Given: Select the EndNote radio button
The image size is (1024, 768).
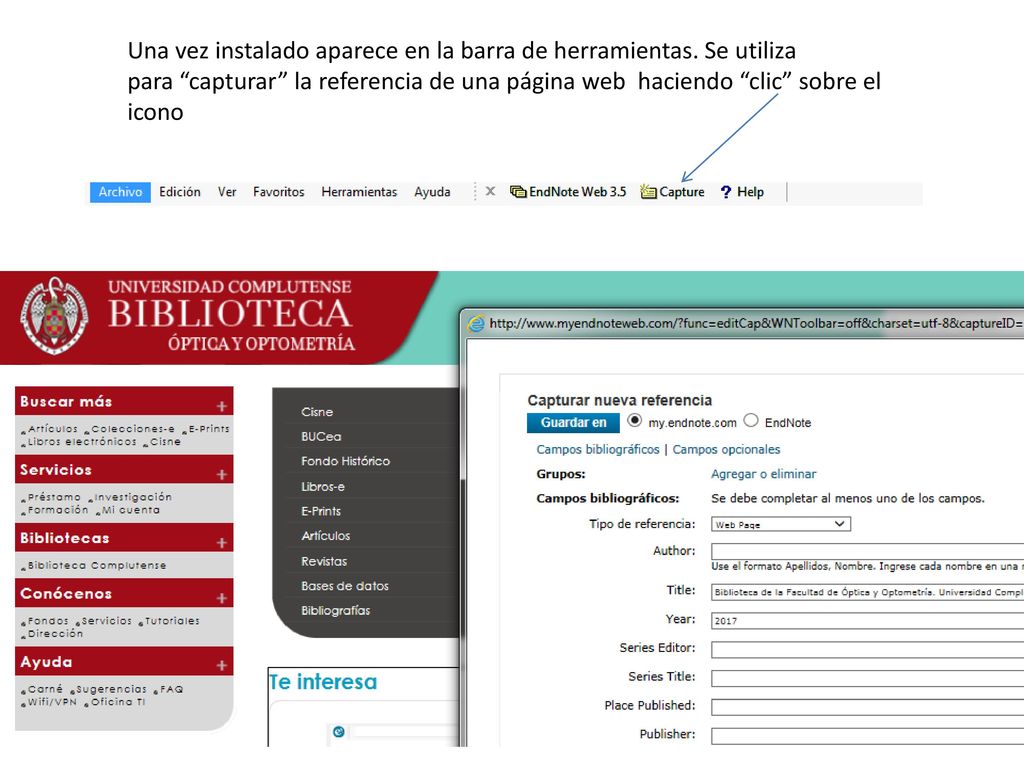Looking at the screenshot, I should (x=751, y=421).
